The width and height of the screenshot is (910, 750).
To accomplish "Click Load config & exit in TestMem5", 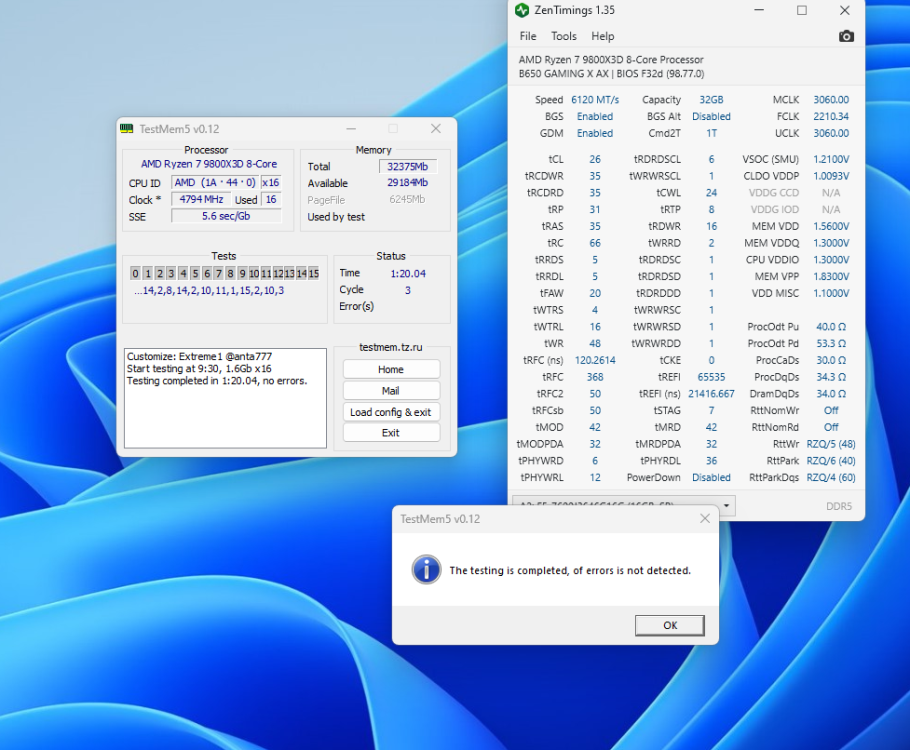I will click(390, 411).
